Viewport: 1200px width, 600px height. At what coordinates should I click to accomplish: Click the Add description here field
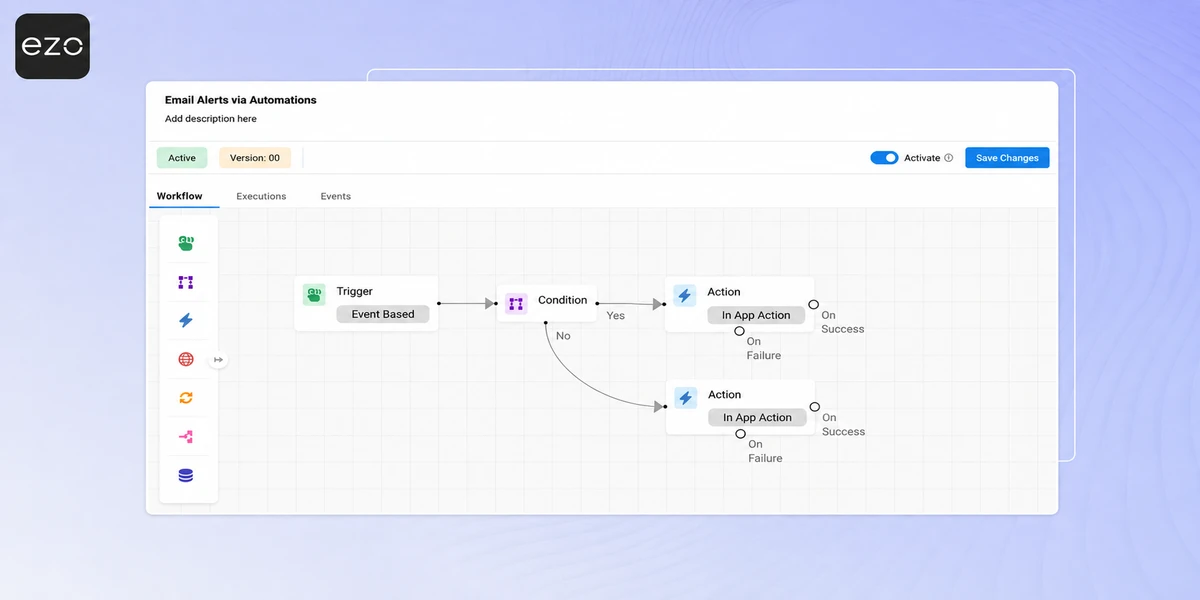click(211, 119)
